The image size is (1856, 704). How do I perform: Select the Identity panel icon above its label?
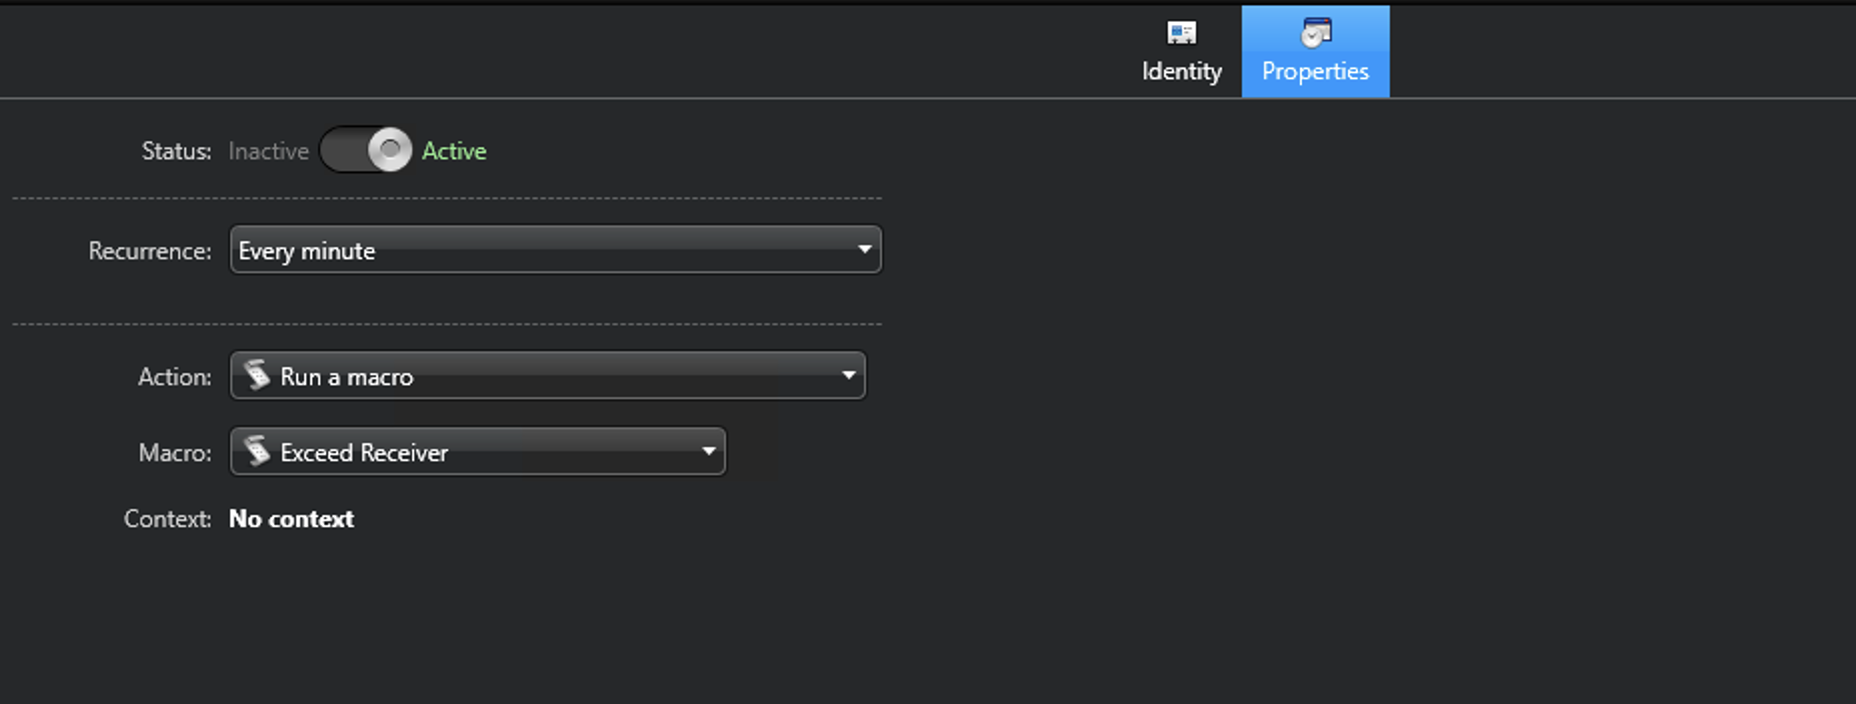pos(1181,31)
